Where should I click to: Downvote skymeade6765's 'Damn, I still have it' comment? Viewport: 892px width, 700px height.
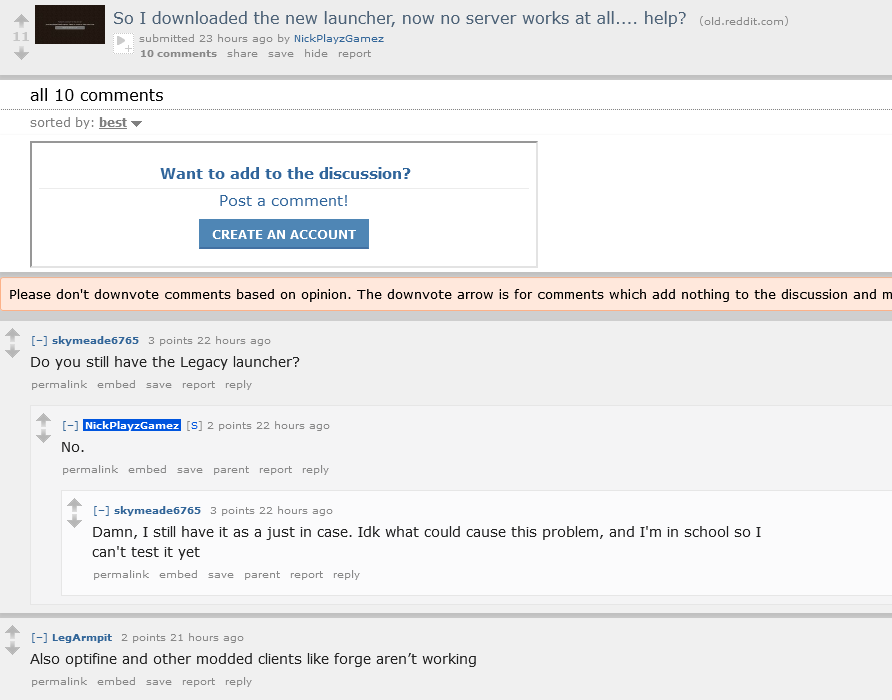pyautogui.click(x=75, y=521)
